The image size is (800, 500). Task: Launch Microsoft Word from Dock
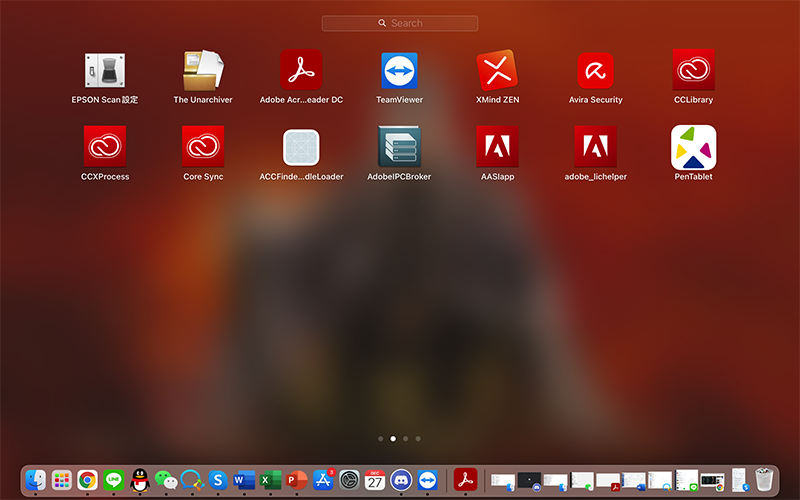coord(244,480)
